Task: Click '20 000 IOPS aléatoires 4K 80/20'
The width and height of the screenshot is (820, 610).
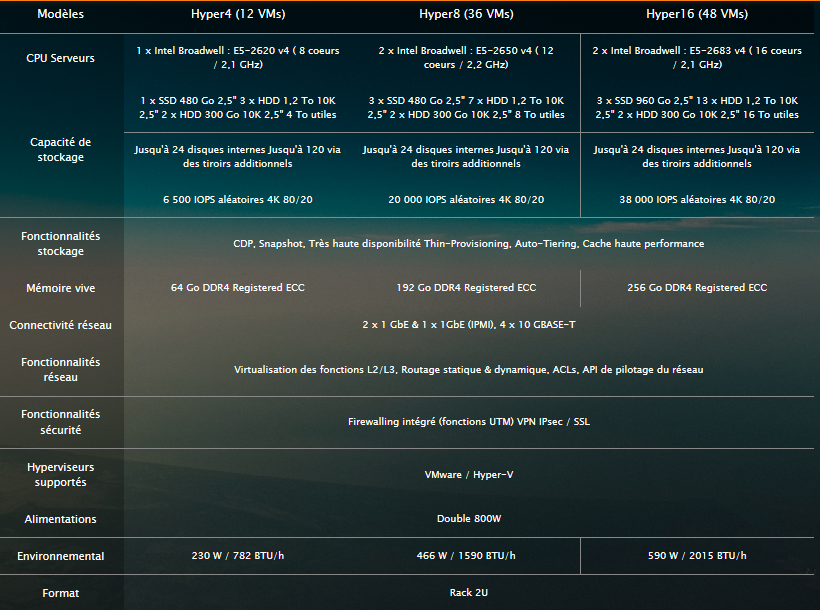Action: click(x=466, y=199)
